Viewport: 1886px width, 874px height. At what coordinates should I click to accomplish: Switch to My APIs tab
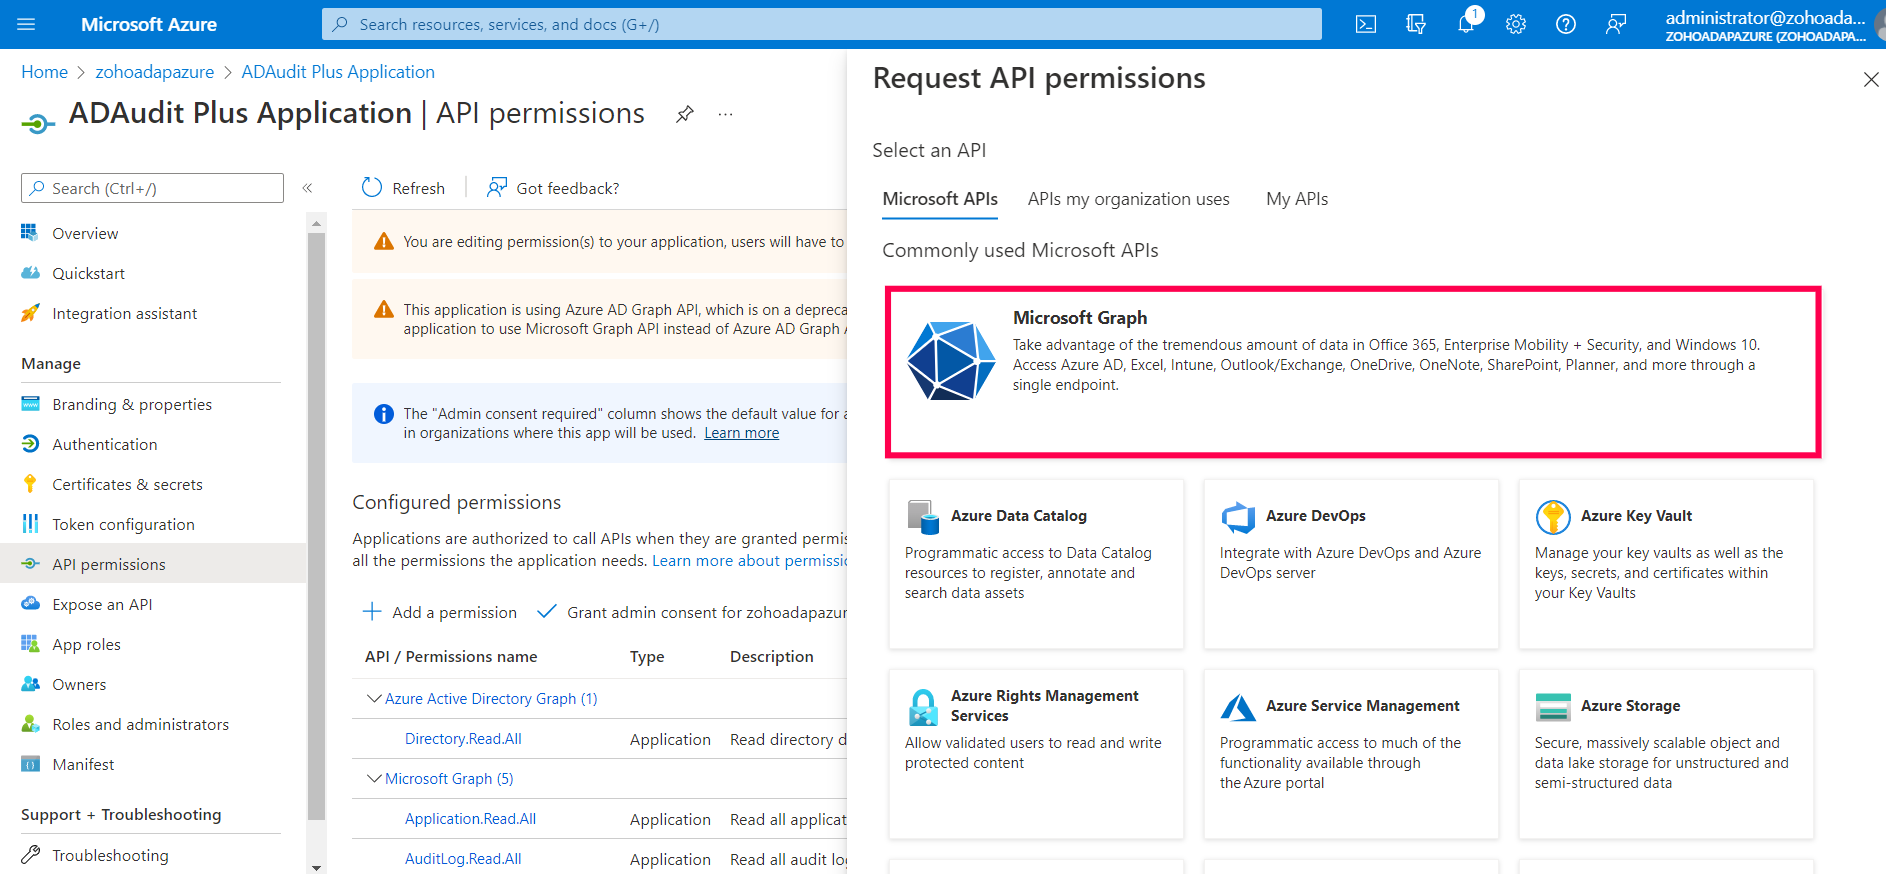(1297, 199)
